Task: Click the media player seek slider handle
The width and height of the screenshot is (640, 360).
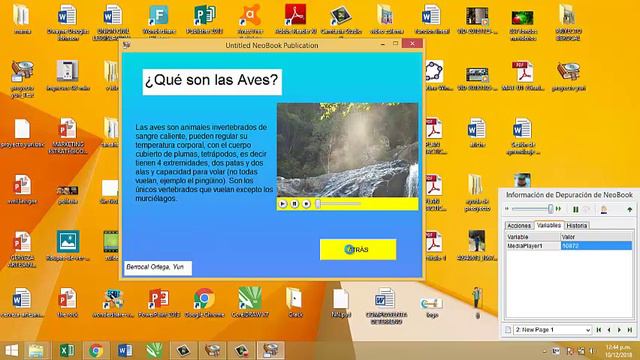Action: tap(318, 204)
